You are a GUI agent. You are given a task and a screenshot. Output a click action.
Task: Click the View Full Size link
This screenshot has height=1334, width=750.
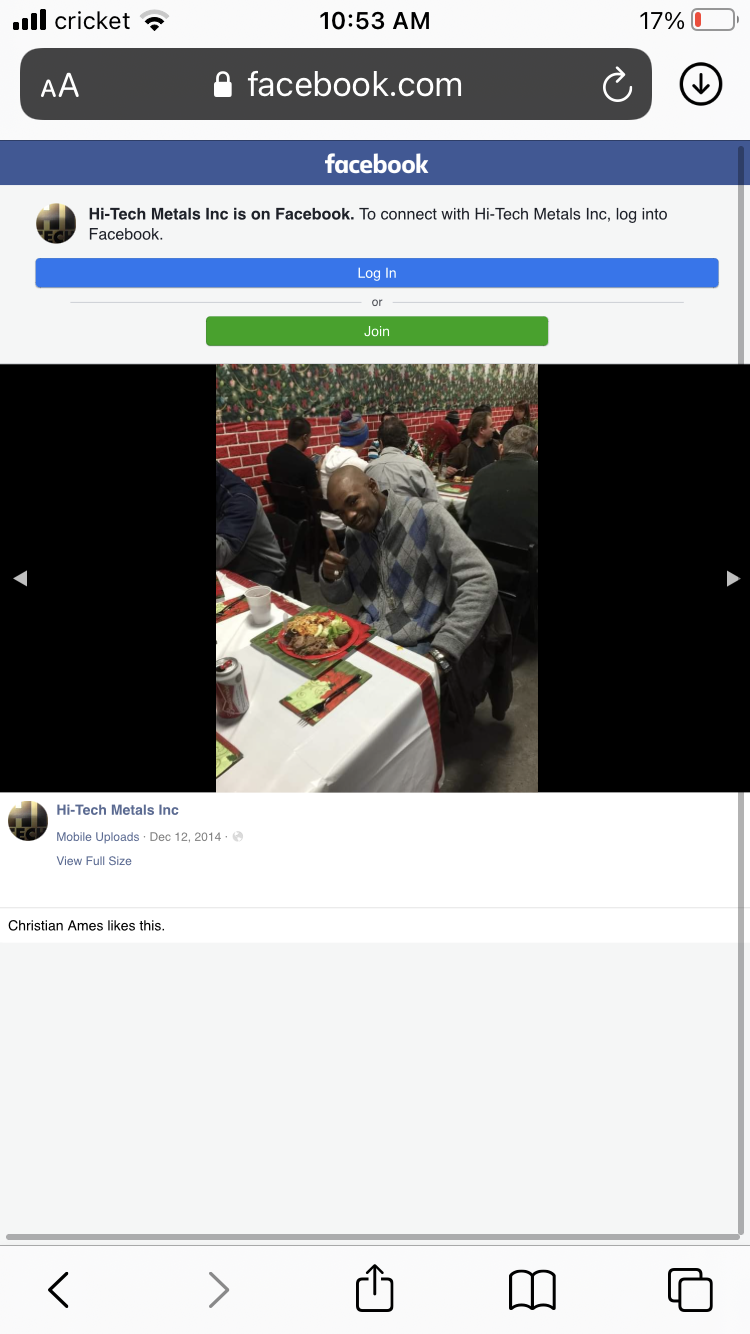point(94,861)
